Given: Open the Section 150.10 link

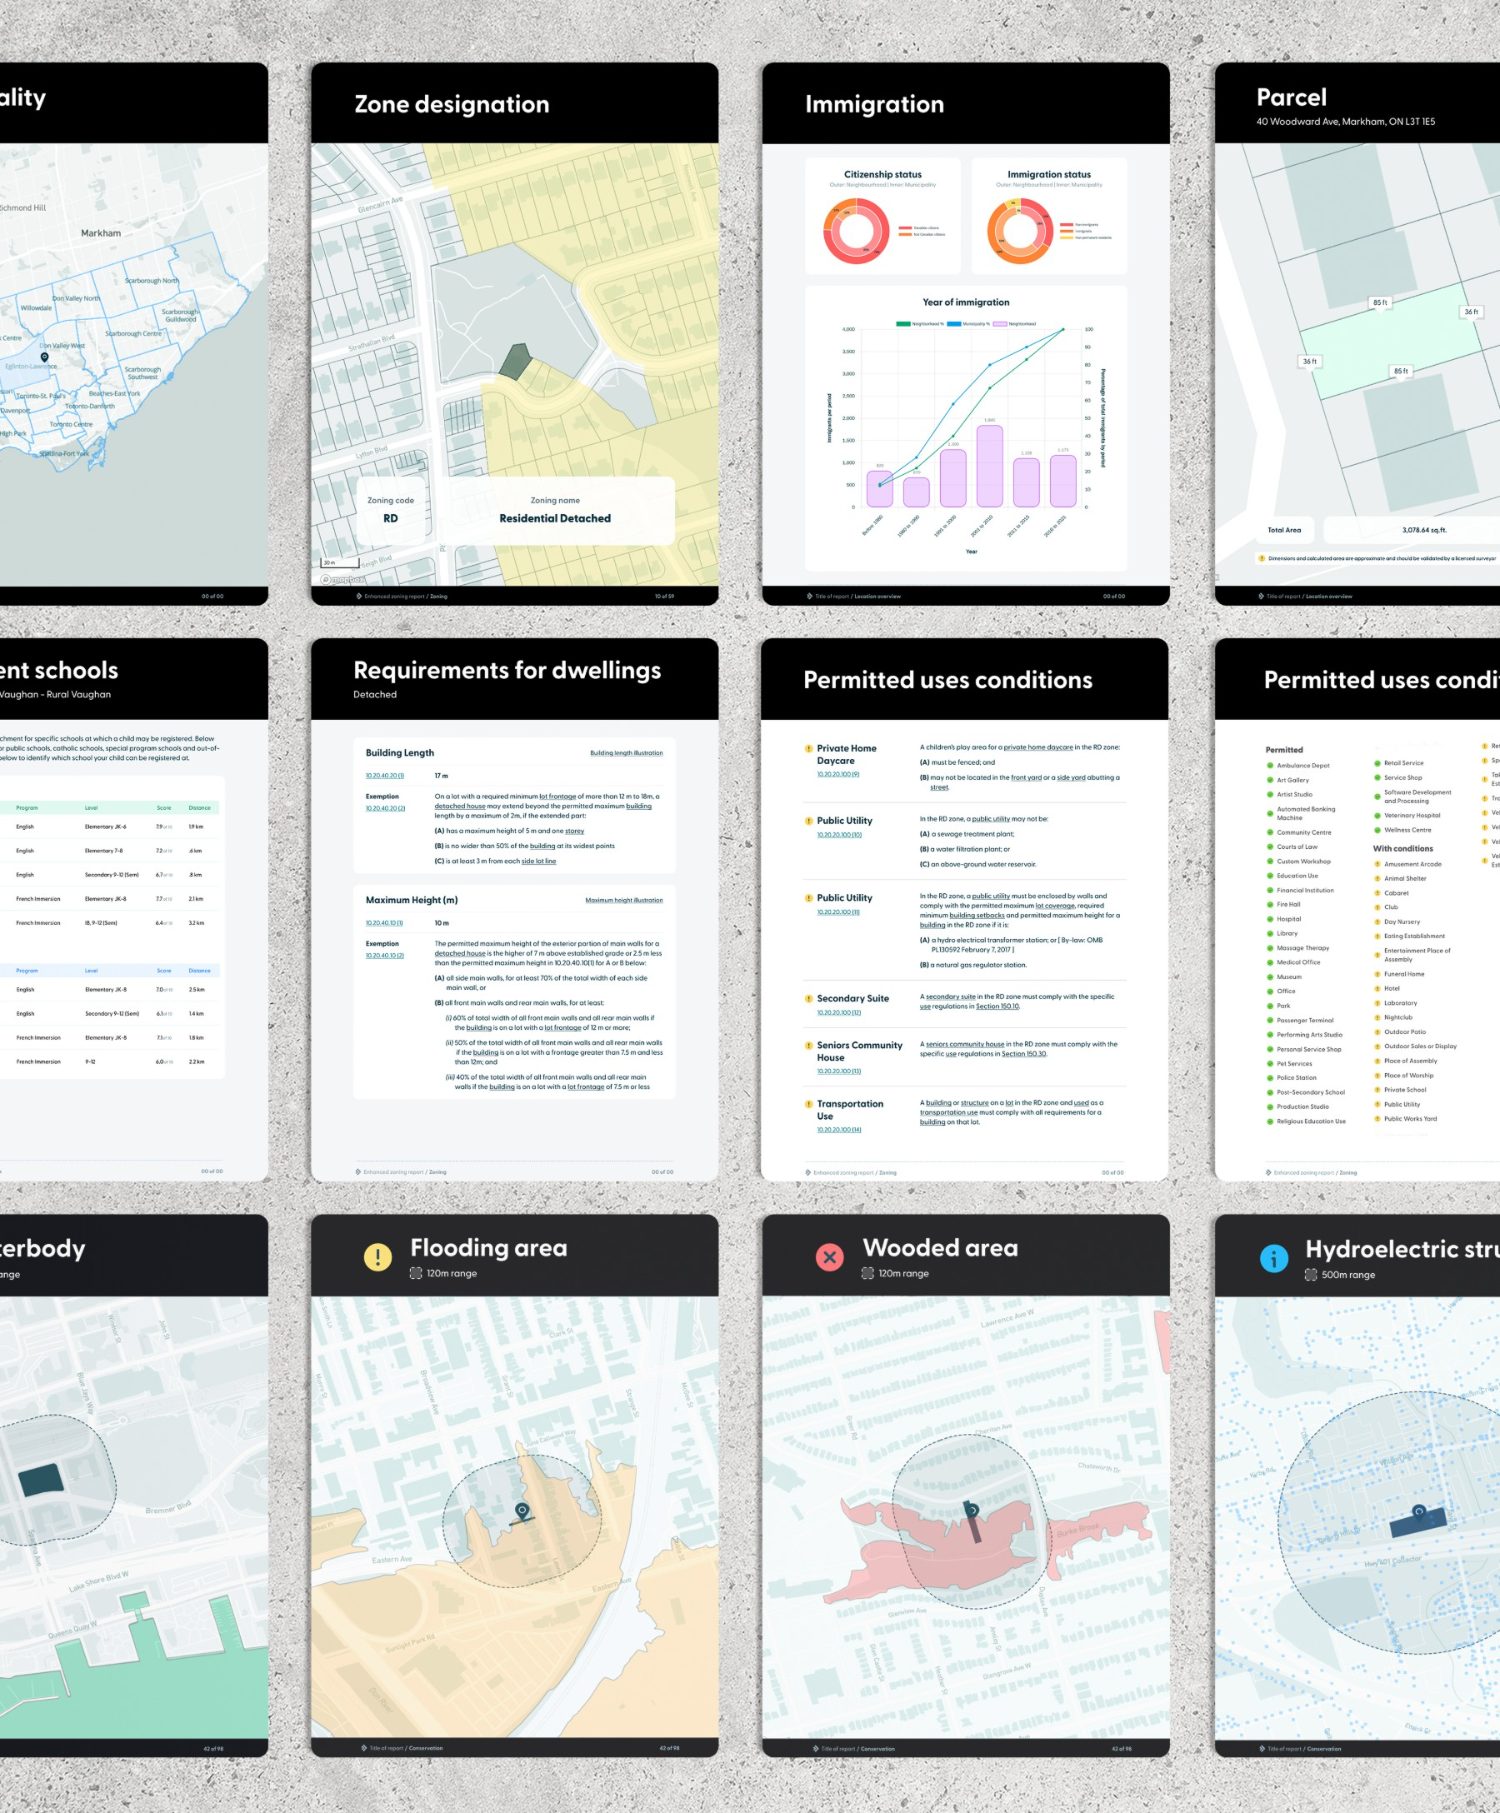Looking at the screenshot, I should [998, 1006].
